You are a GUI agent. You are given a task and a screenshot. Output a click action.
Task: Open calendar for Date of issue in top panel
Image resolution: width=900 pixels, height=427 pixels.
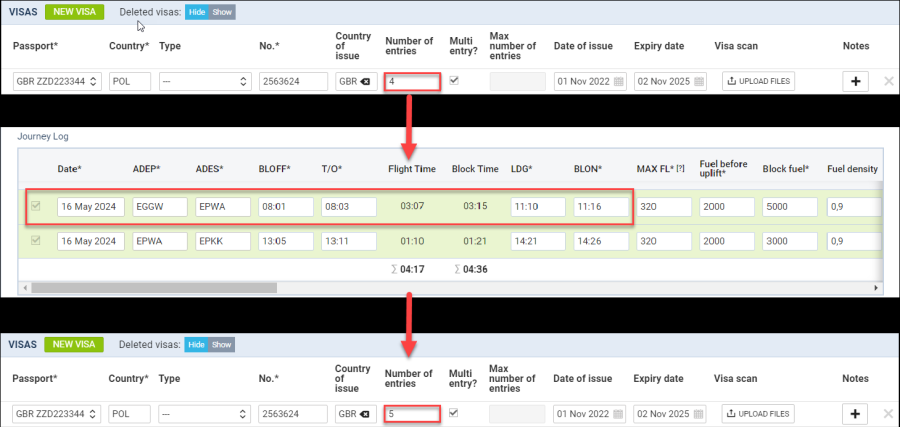[x=618, y=81]
